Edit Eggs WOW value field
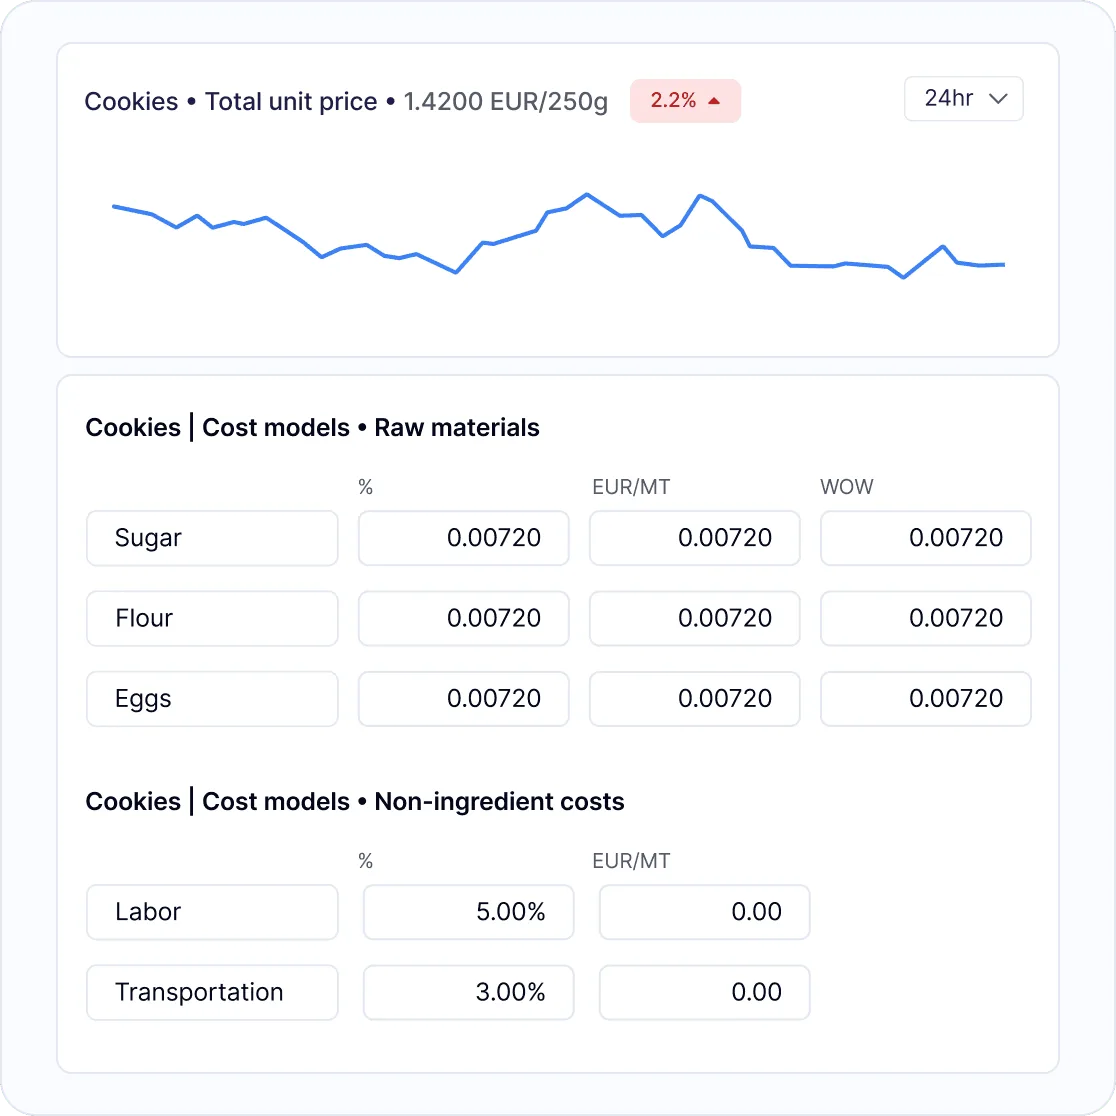Image resolution: width=1116 pixels, height=1116 pixels. pos(926,699)
